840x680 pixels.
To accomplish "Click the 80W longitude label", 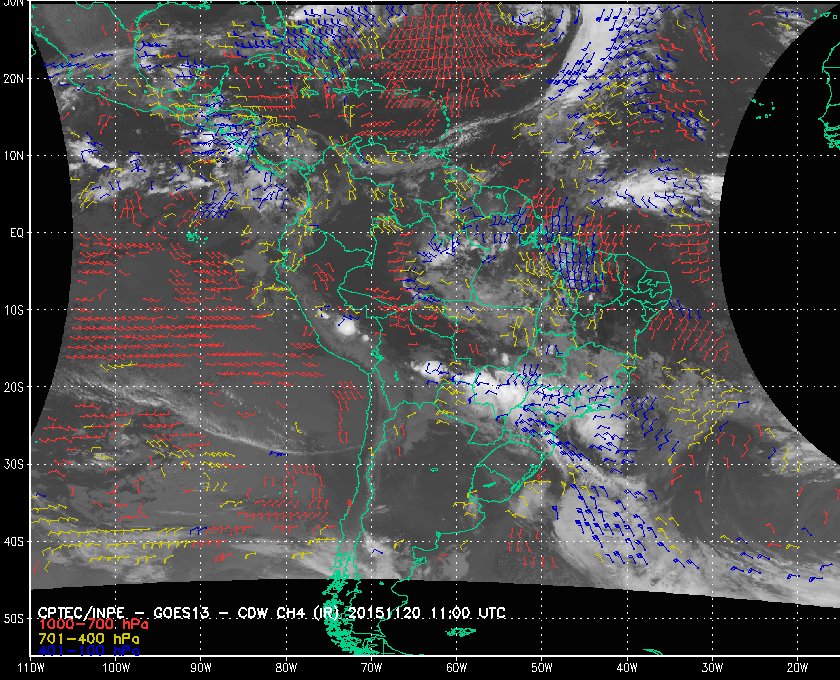I will 286,668.
